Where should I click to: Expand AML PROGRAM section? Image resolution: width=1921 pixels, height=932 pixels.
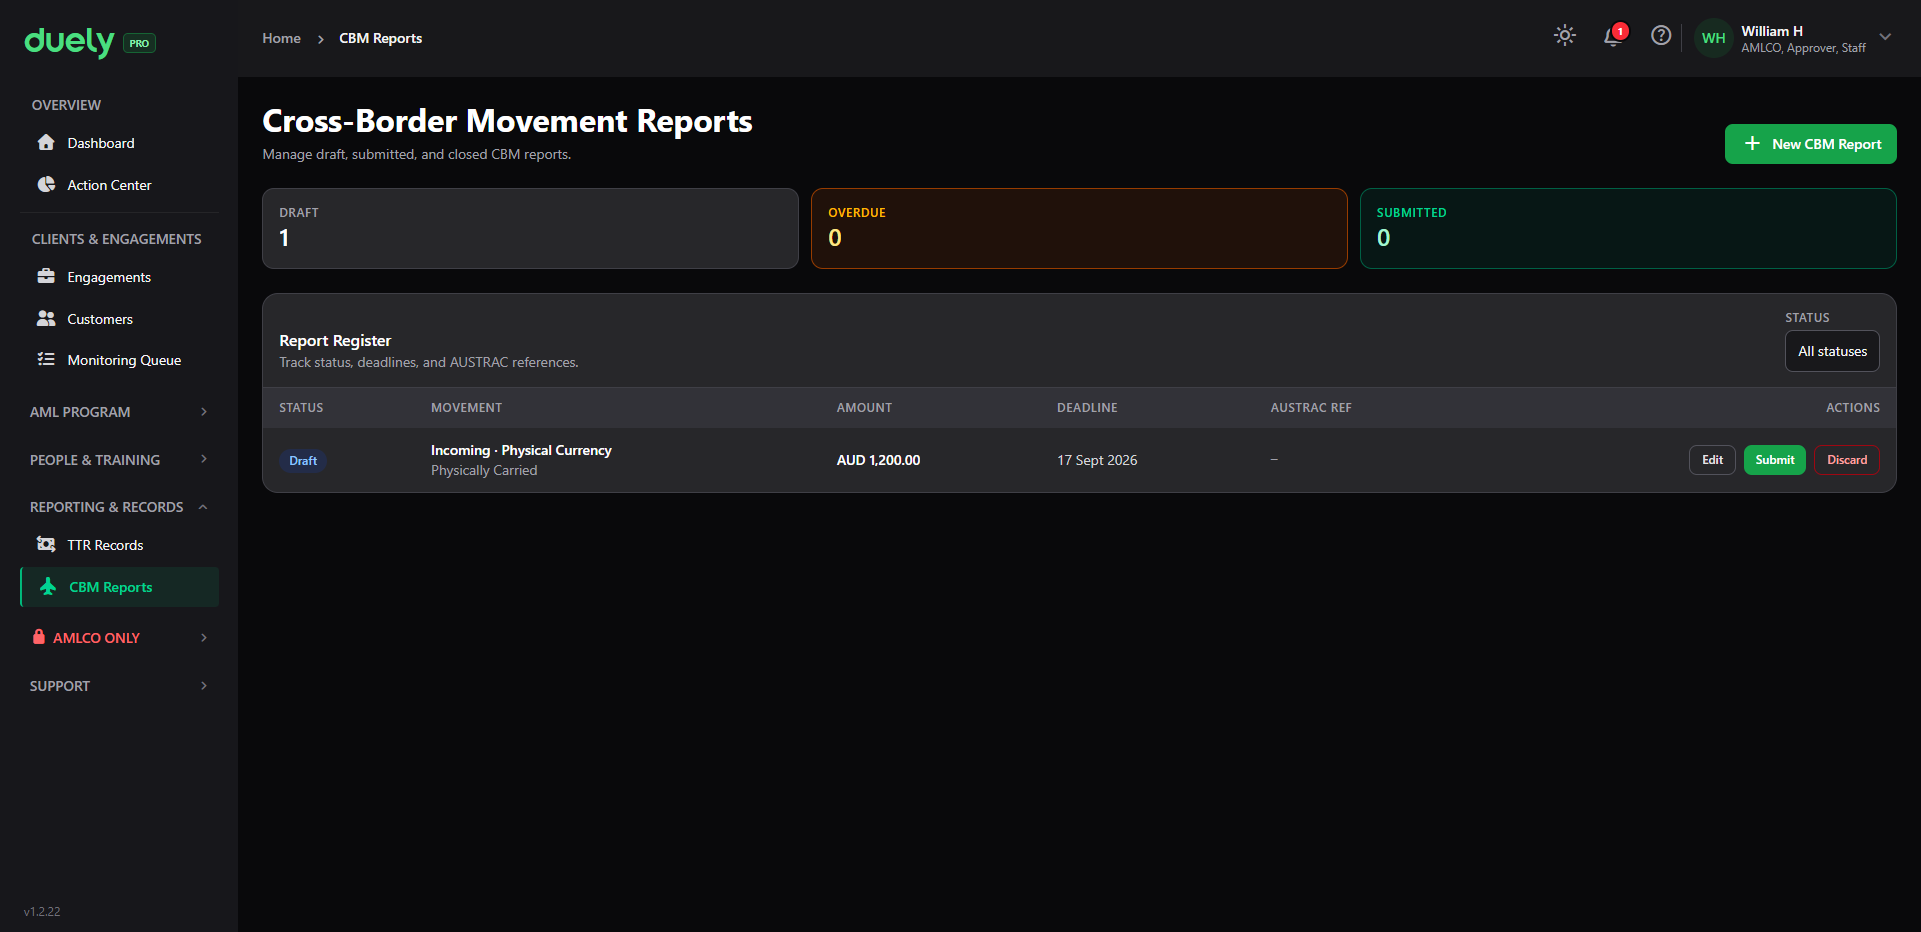pyautogui.click(x=119, y=412)
